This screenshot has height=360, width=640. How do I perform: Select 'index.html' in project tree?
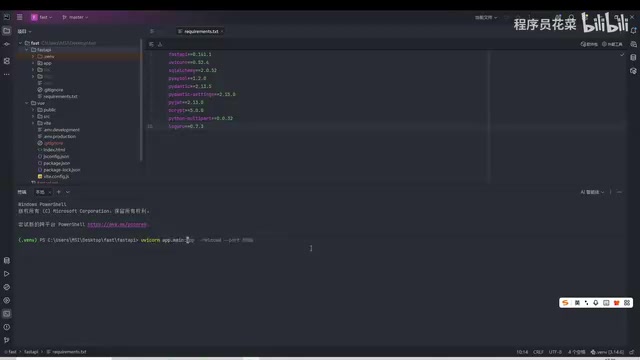[54, 150]
